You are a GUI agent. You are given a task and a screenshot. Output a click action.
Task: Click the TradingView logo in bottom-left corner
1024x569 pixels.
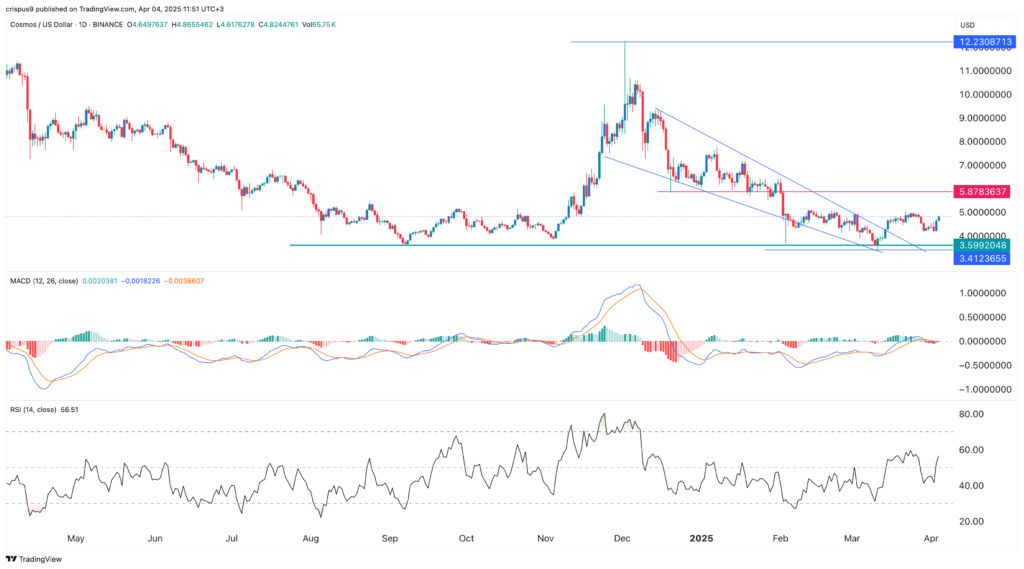[x=33, y=559]
